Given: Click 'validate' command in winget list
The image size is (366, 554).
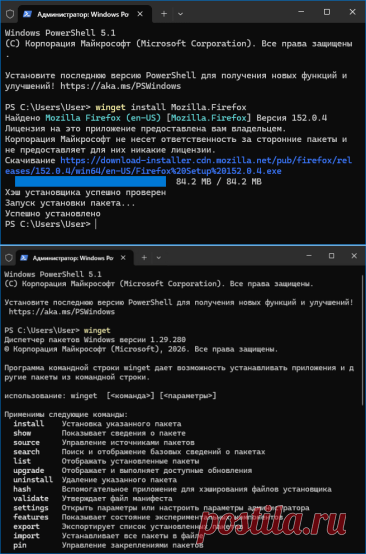Looking at the screenshot, I should [x=31, y=499].
